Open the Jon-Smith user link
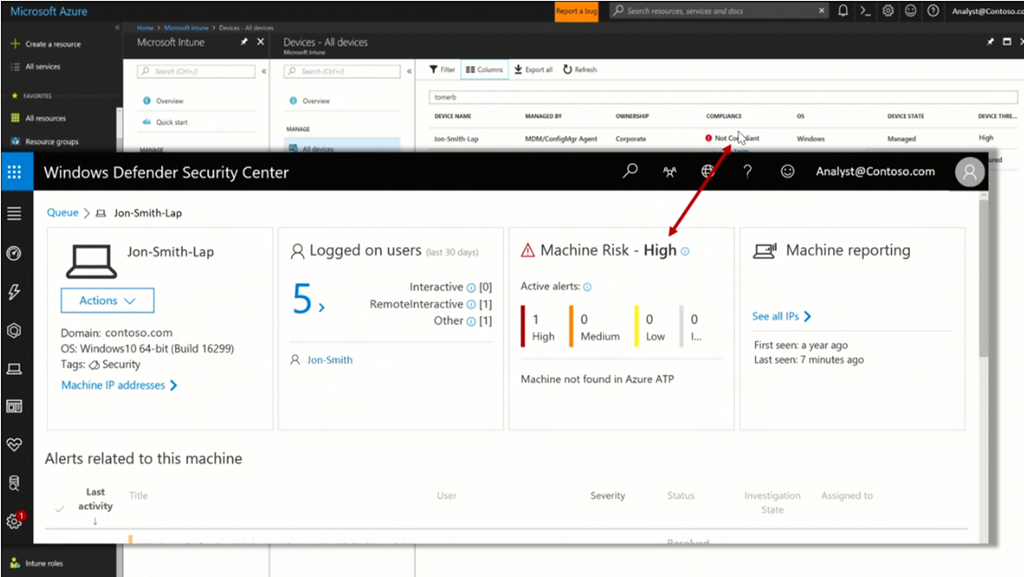Viewport: 1024px width, 577px height. pyautogui.click(x=329, y=360)
